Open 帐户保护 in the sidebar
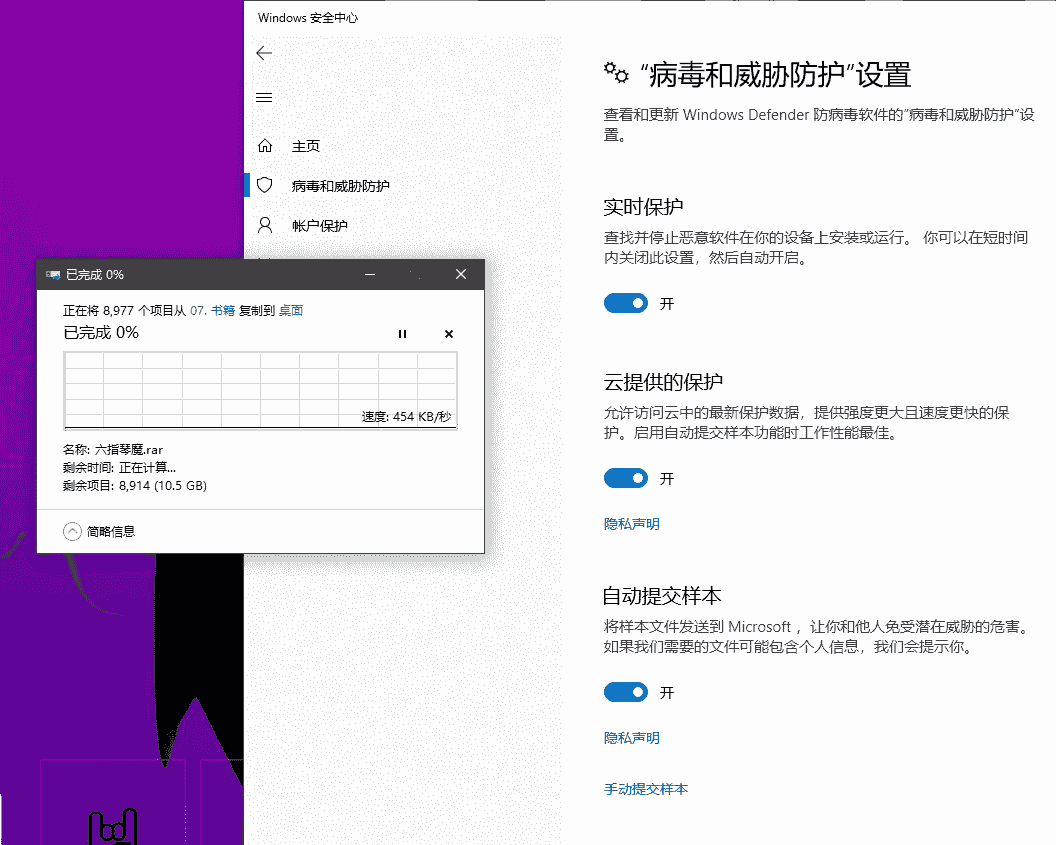This screenshot has width=1056, height=845. click(319, 226)
